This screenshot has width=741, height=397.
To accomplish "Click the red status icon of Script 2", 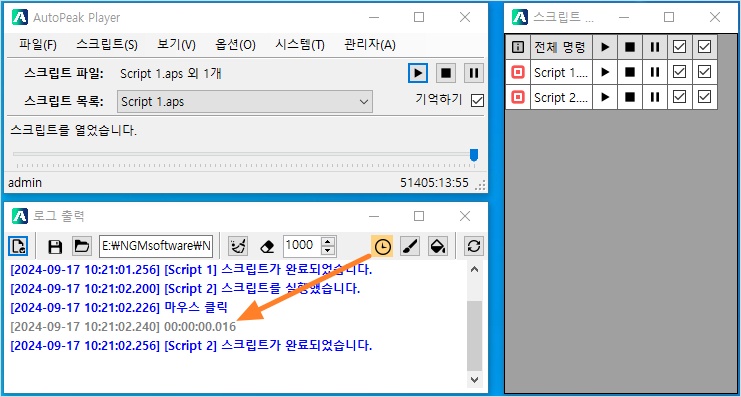I will coord(518,97).
